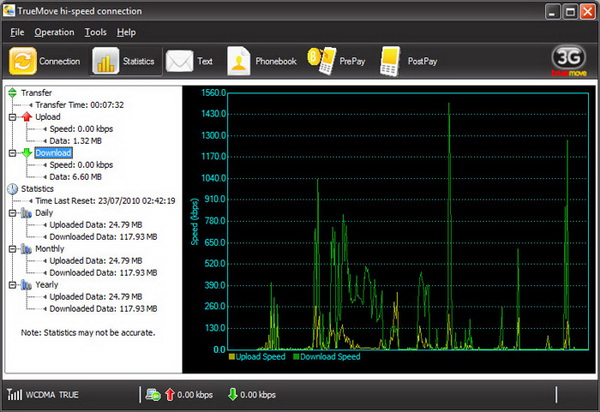Click the Text toolbar label

[x=205, y=61]
